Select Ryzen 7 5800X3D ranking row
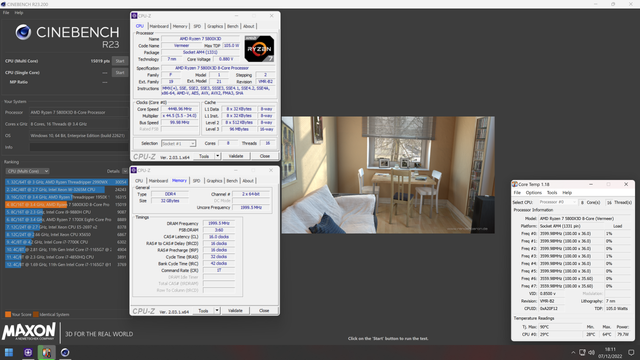 coord(66,204)
